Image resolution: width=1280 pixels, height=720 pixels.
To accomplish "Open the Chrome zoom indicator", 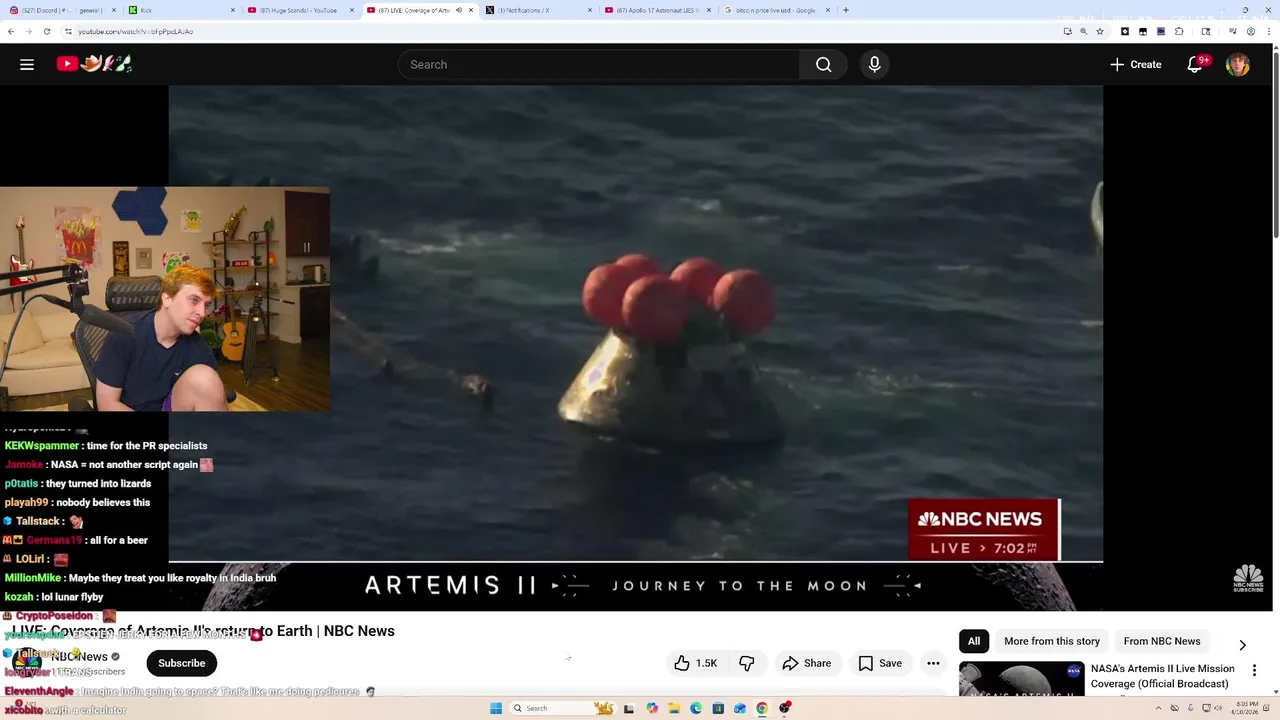I will coord(1083,31).
